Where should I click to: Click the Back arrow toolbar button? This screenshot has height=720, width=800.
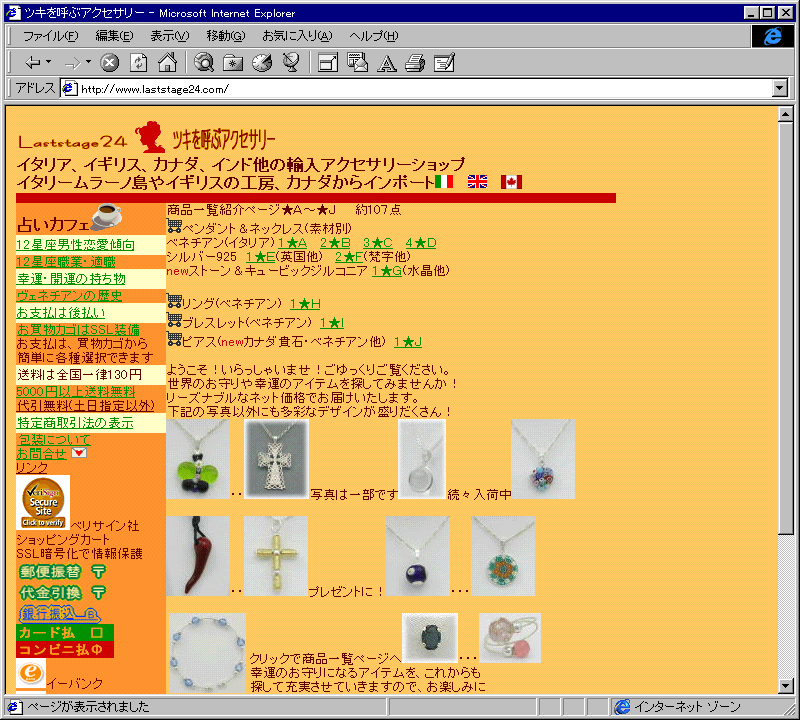pyautogui.click(x=33, y=63)
